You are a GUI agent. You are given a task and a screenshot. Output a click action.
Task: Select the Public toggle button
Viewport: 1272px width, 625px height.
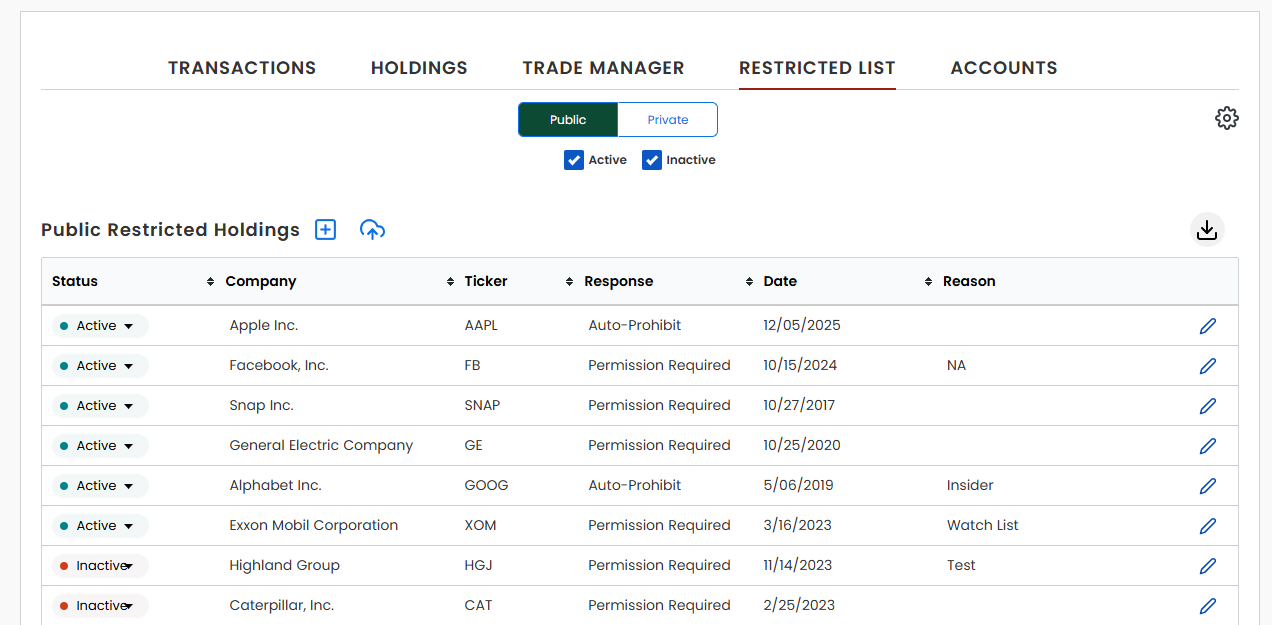point(568,119)
